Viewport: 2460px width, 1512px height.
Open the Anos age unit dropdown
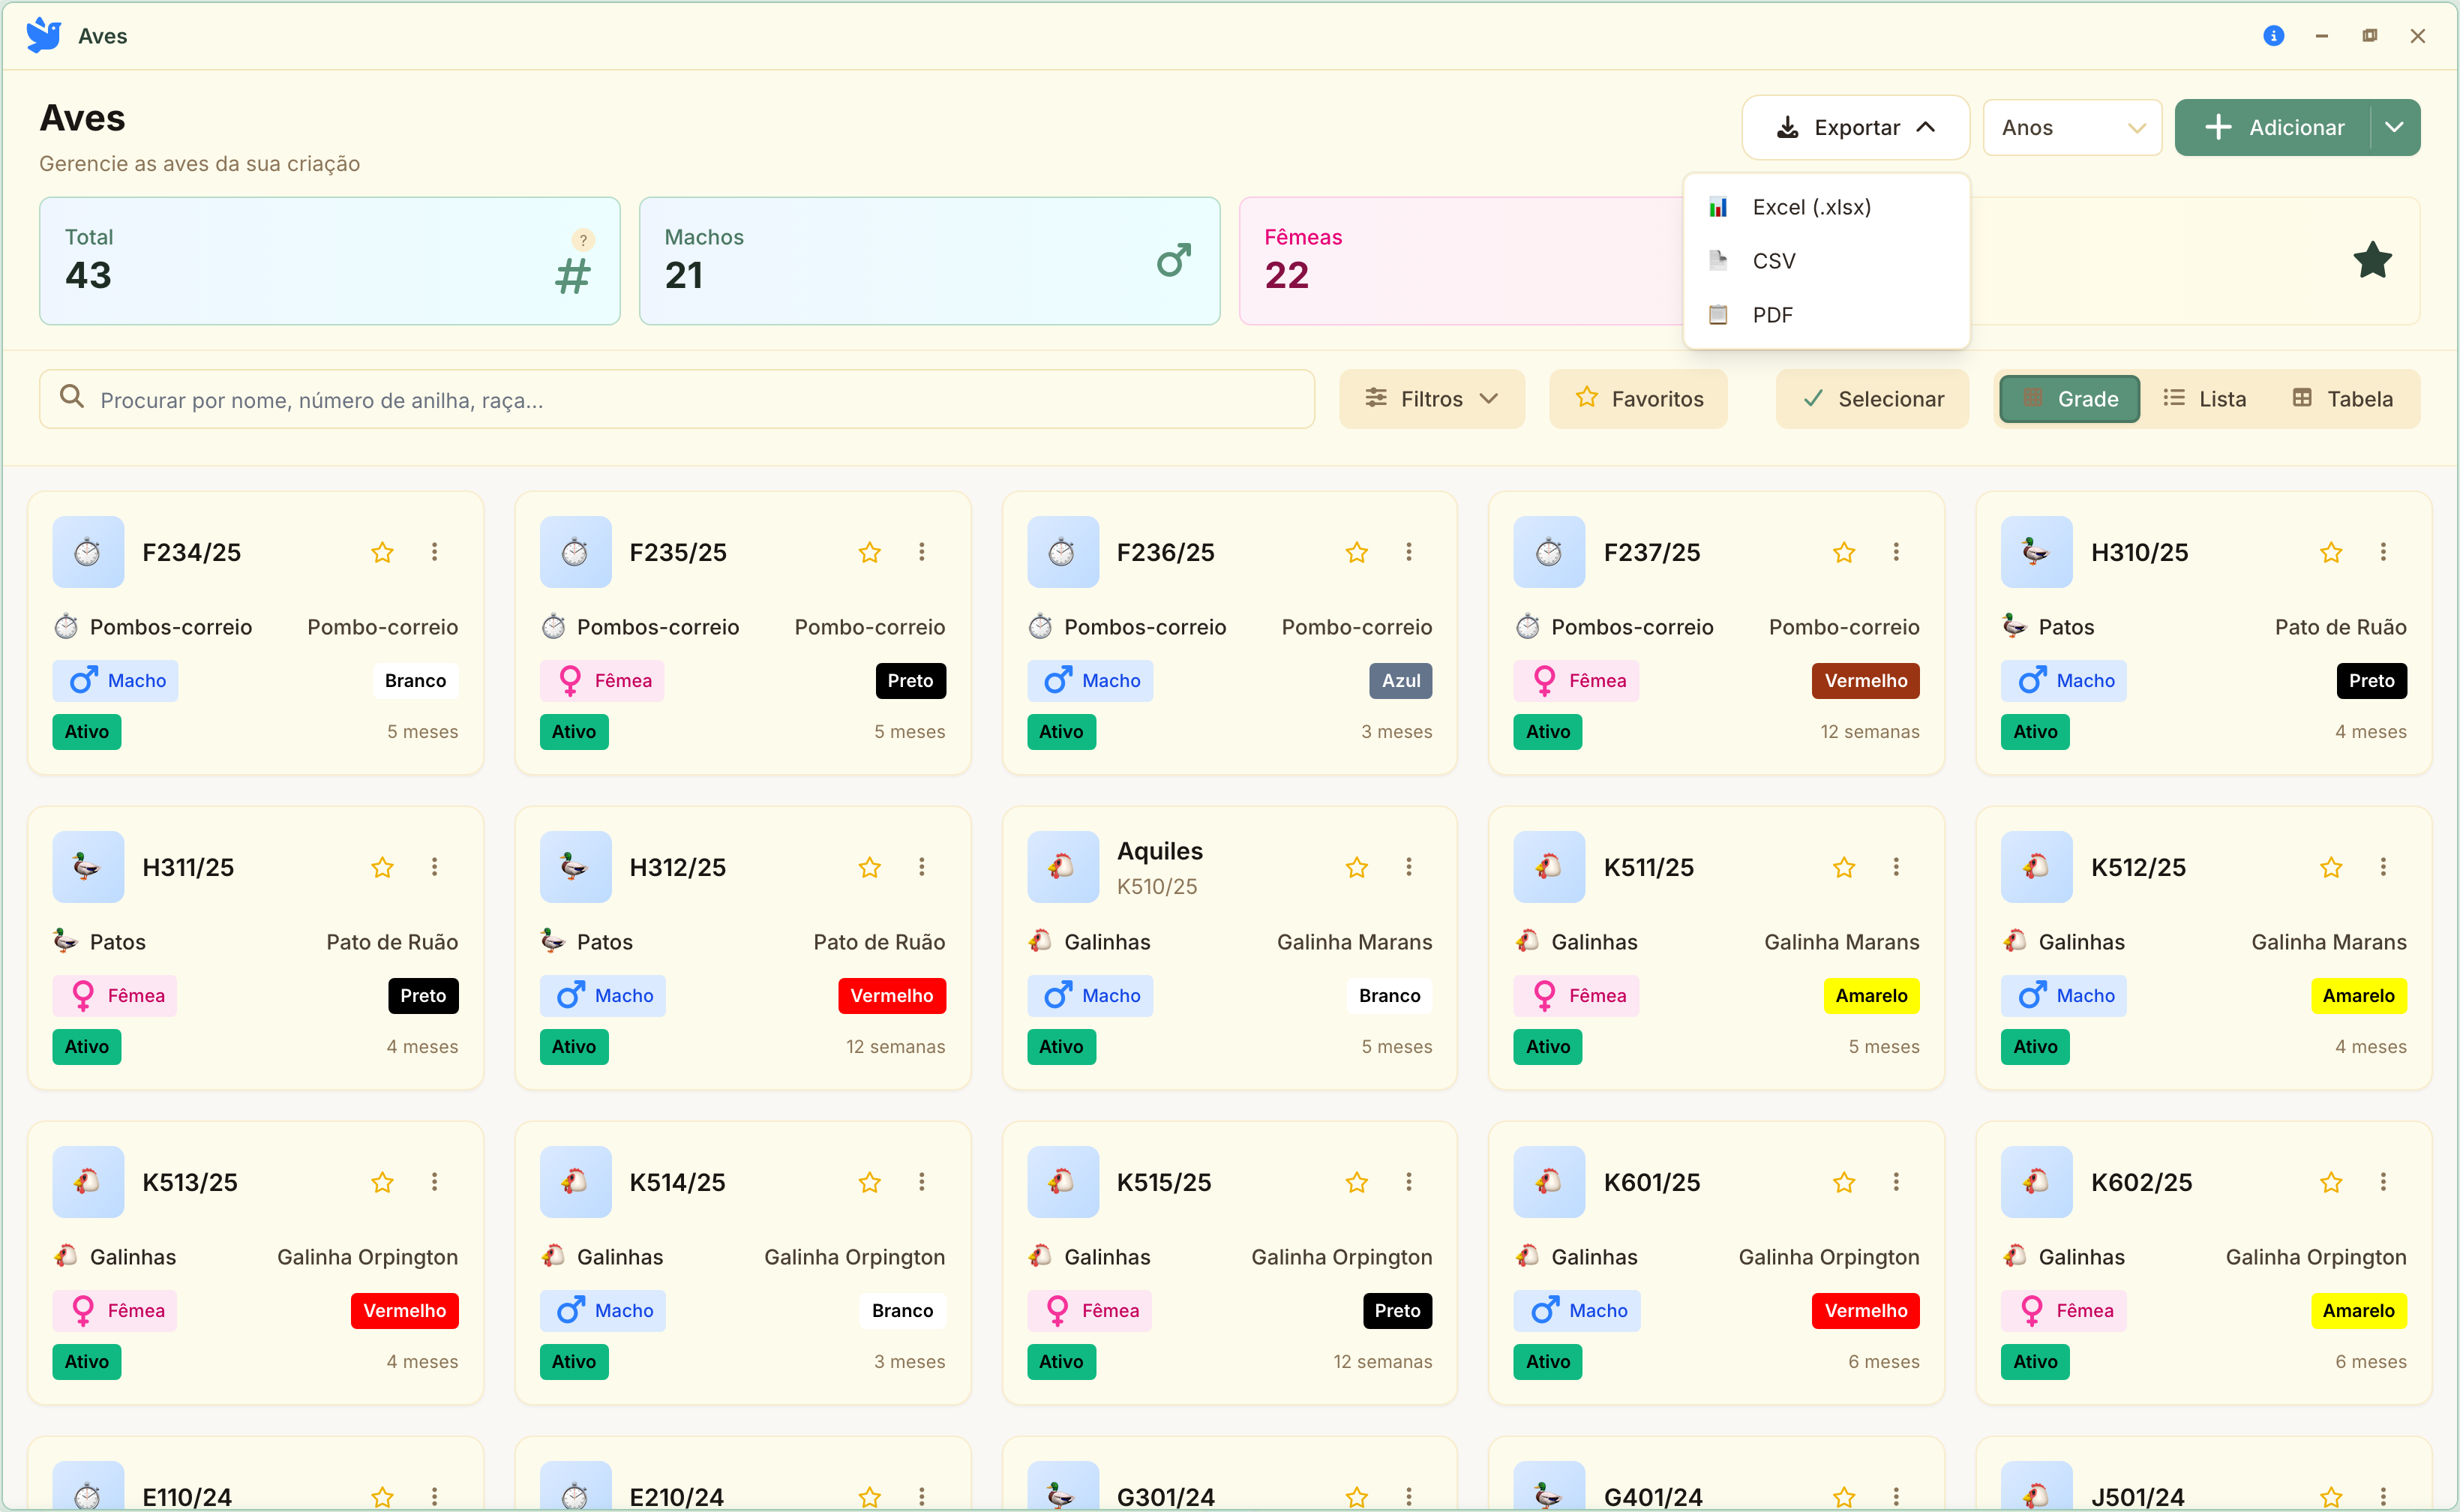point(2072,127)
